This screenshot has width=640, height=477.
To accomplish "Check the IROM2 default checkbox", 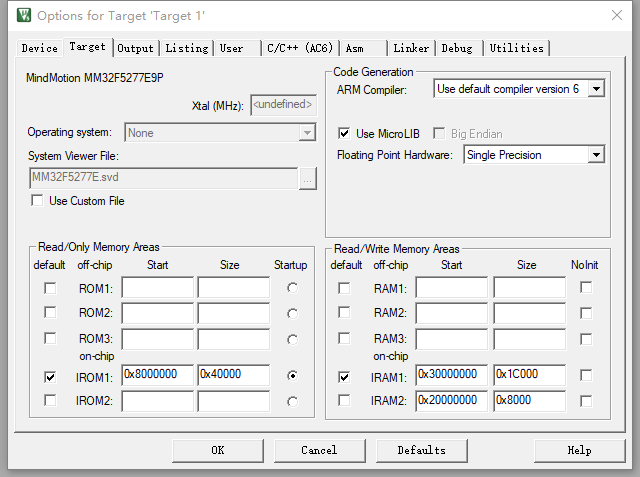I will pos(50,400).
